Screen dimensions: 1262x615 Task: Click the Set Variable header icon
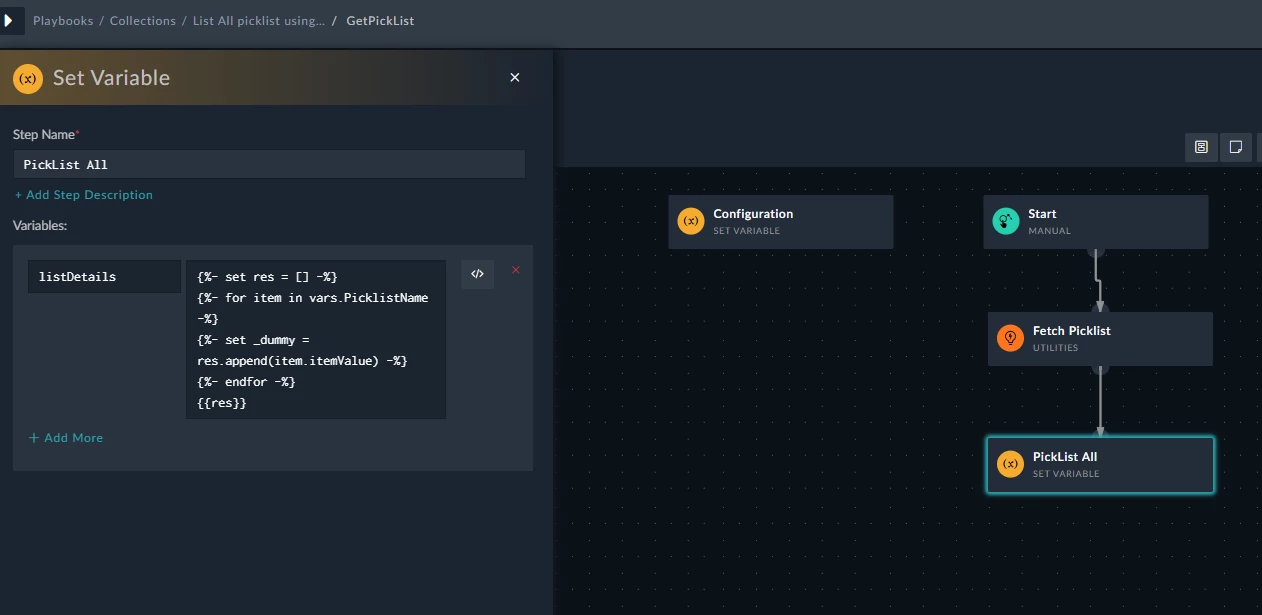(x=28, y=78)
